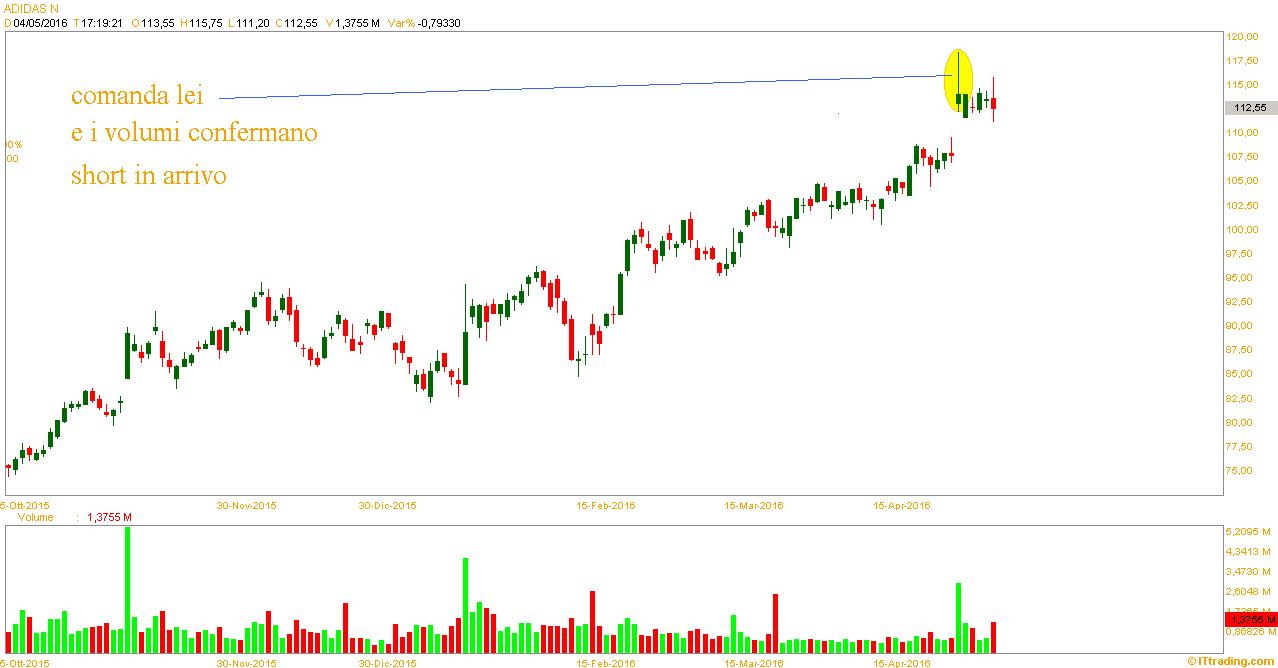The height and width of the screenshot is (668, 1278).
Task: Click the red current volume tag 1,3755 M
Action: 1250,620
